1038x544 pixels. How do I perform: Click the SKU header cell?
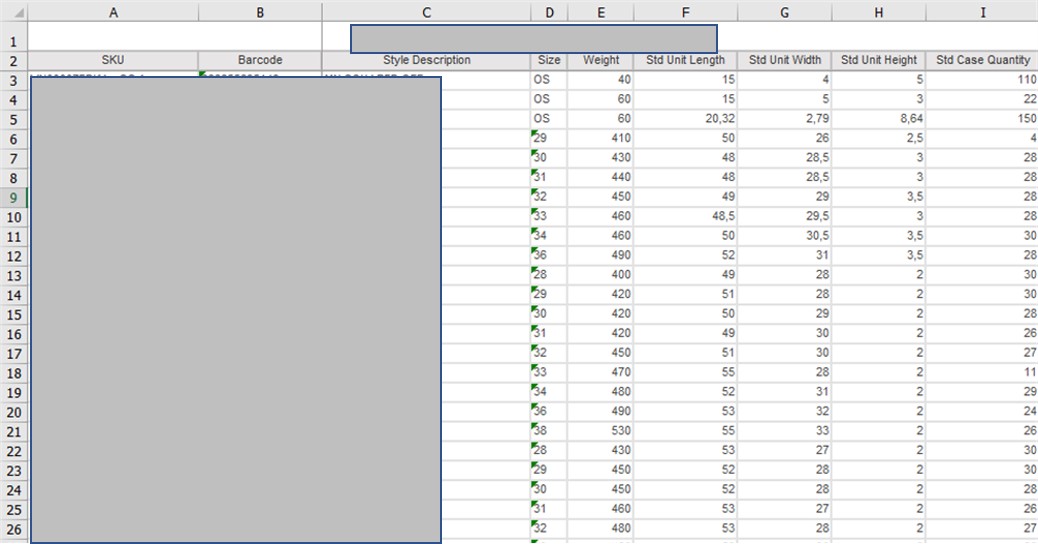pyautogui.click(x=113, y=60)
